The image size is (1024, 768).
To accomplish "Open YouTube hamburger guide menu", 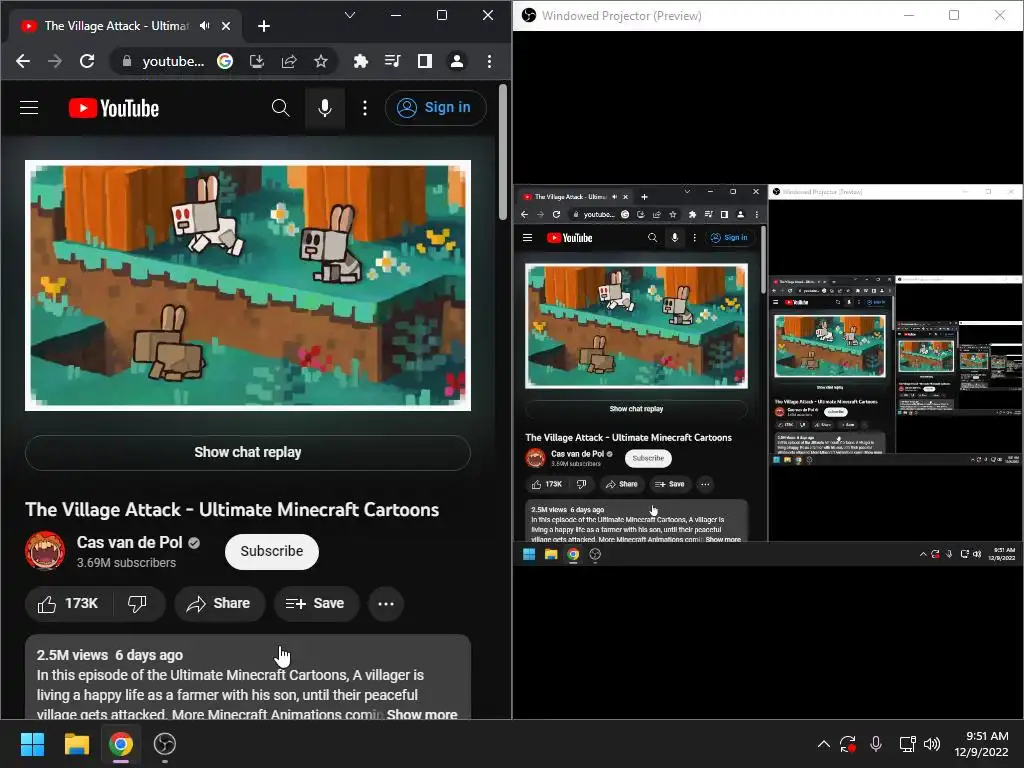I will 29,108.
